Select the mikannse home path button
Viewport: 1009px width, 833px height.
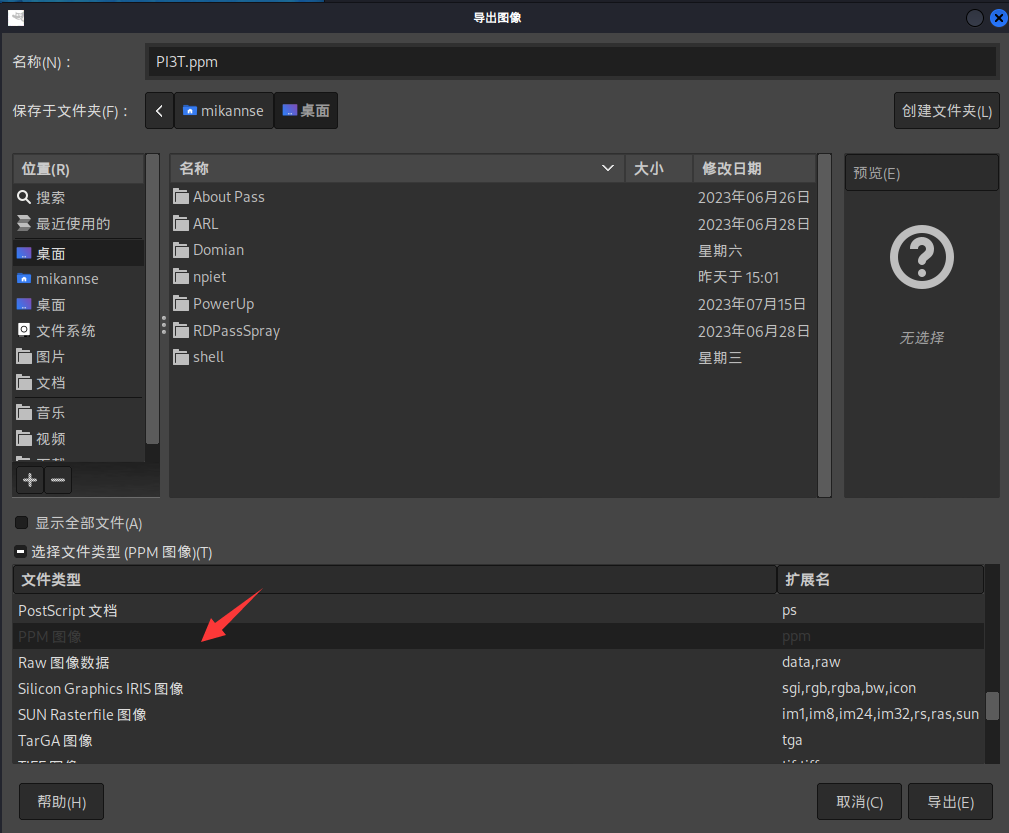pos(223,111)
